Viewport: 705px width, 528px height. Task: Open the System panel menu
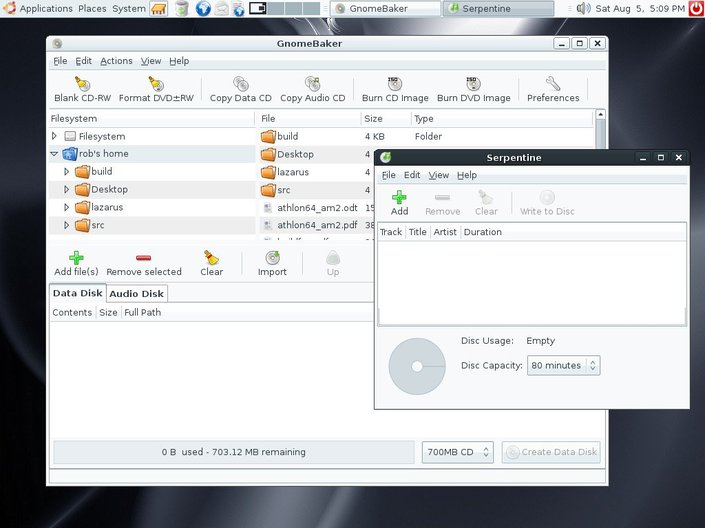[x=129, y=9]
